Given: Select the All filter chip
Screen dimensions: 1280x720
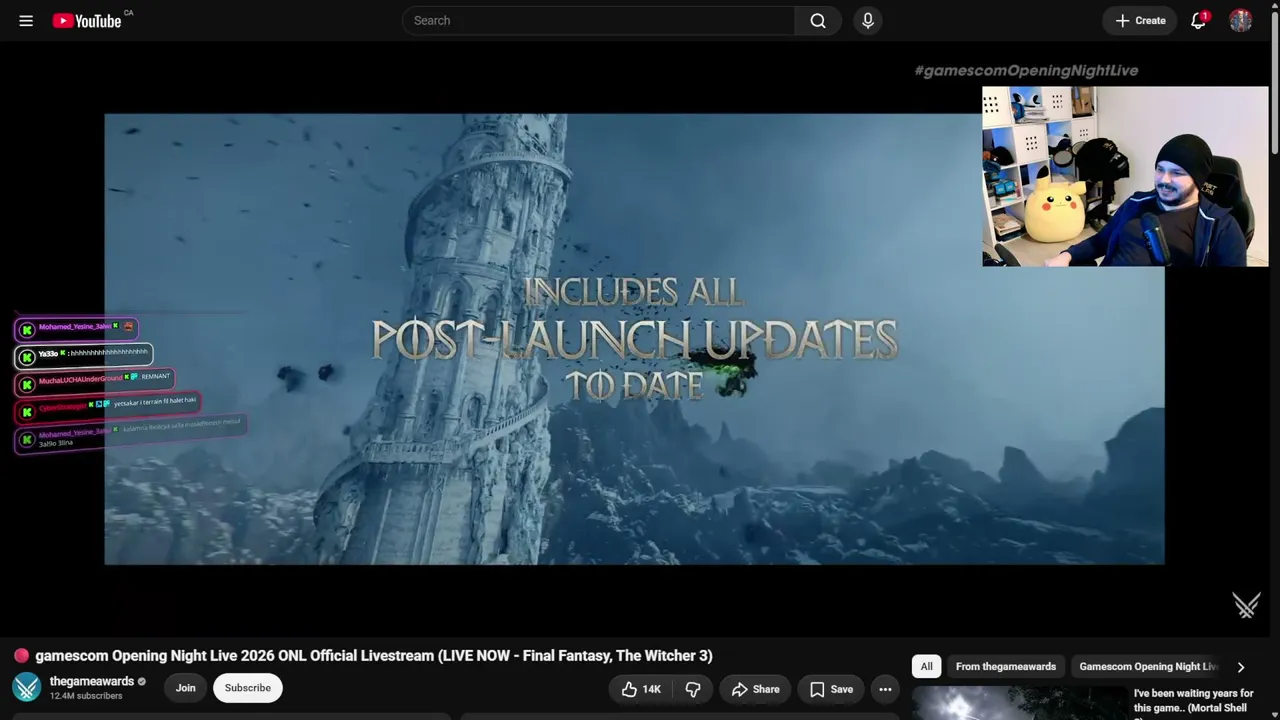Looking at the screenshot, I should pos(927,666).
